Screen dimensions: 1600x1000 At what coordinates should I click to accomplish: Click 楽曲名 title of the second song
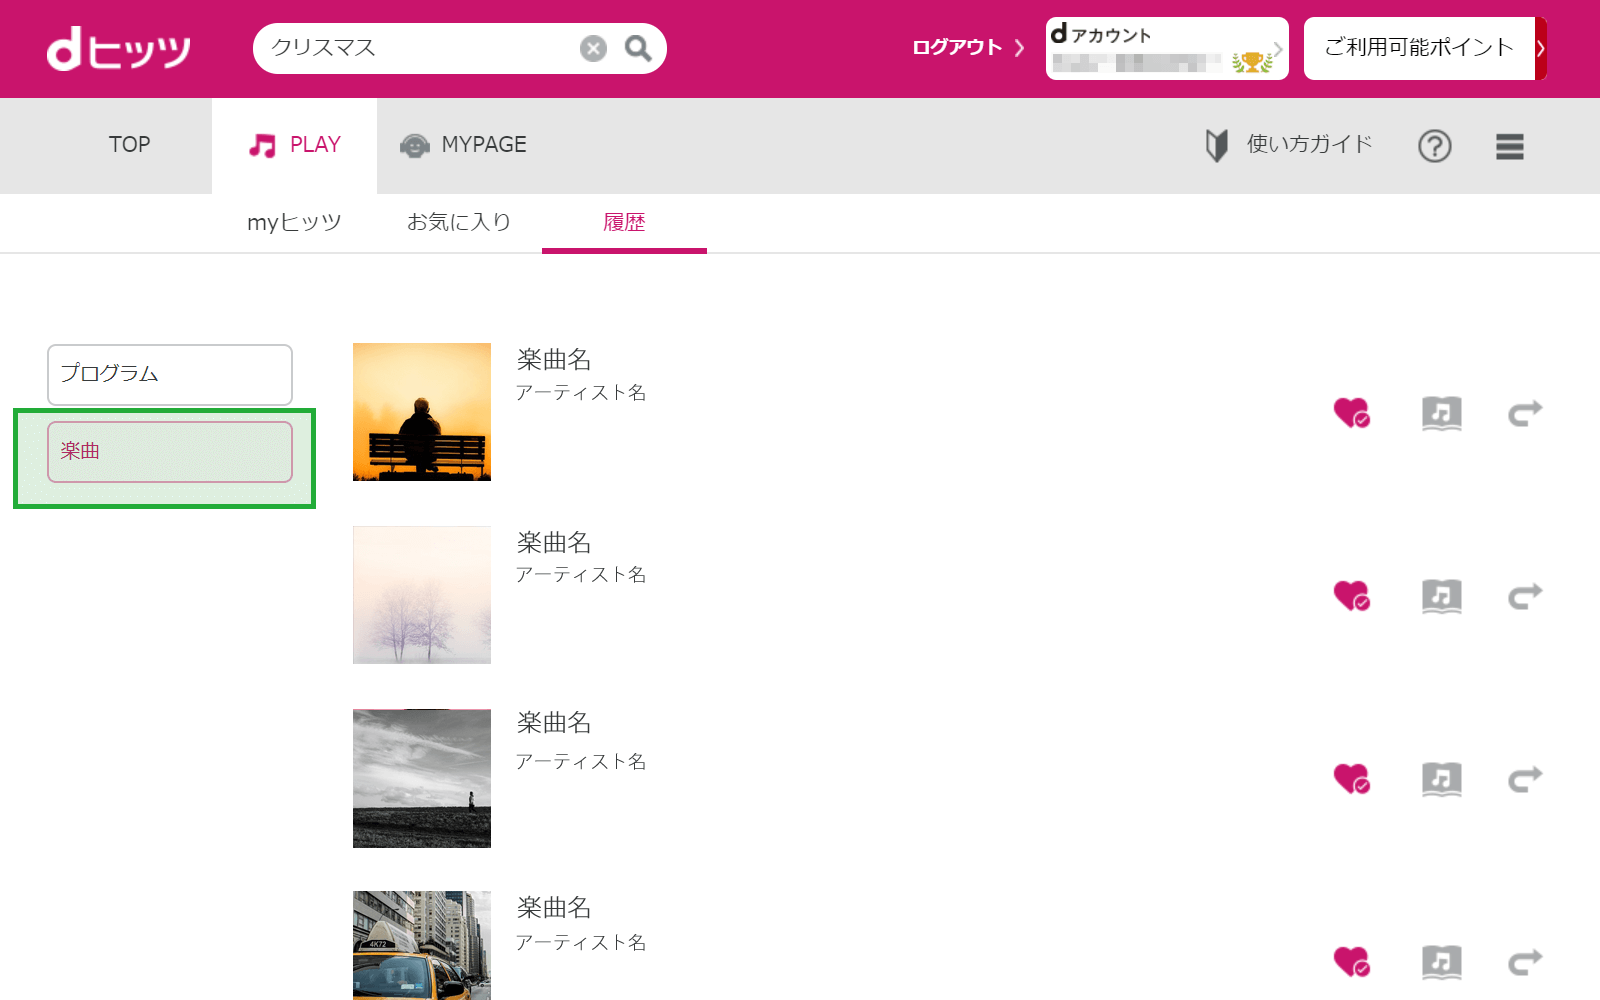554,542
